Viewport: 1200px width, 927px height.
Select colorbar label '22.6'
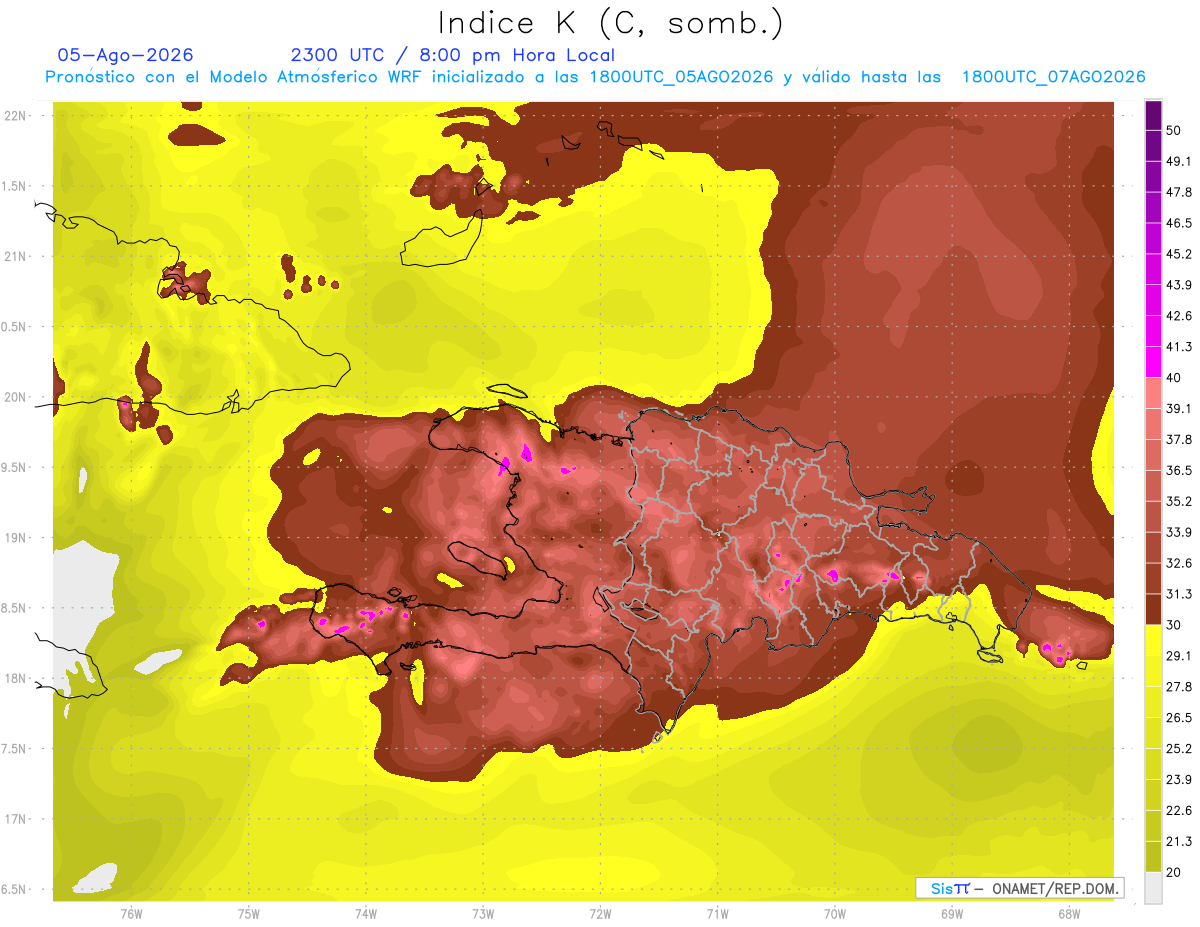pyautogui.click(x=1179, y=811)
